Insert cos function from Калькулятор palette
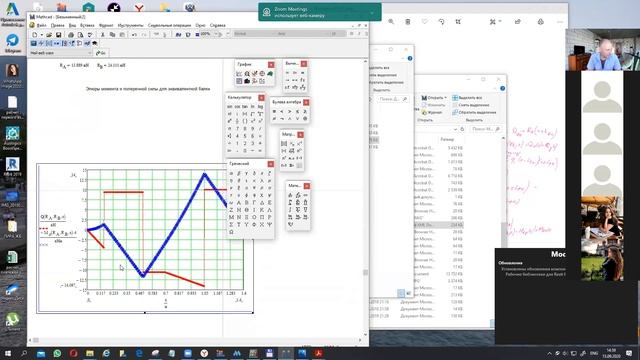The image size is (640, 360). 238,107
